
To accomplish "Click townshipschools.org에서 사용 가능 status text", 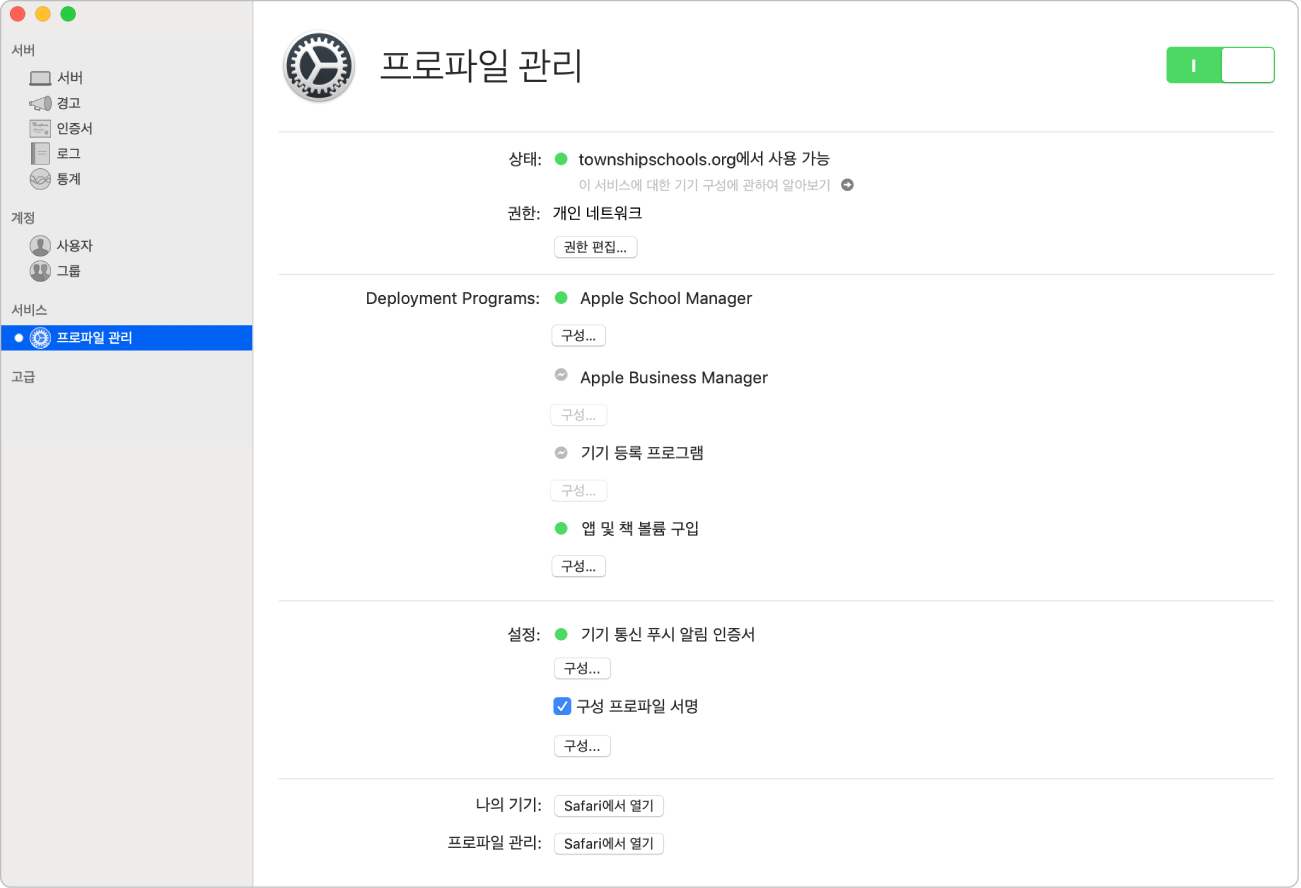I will point(704,158).
